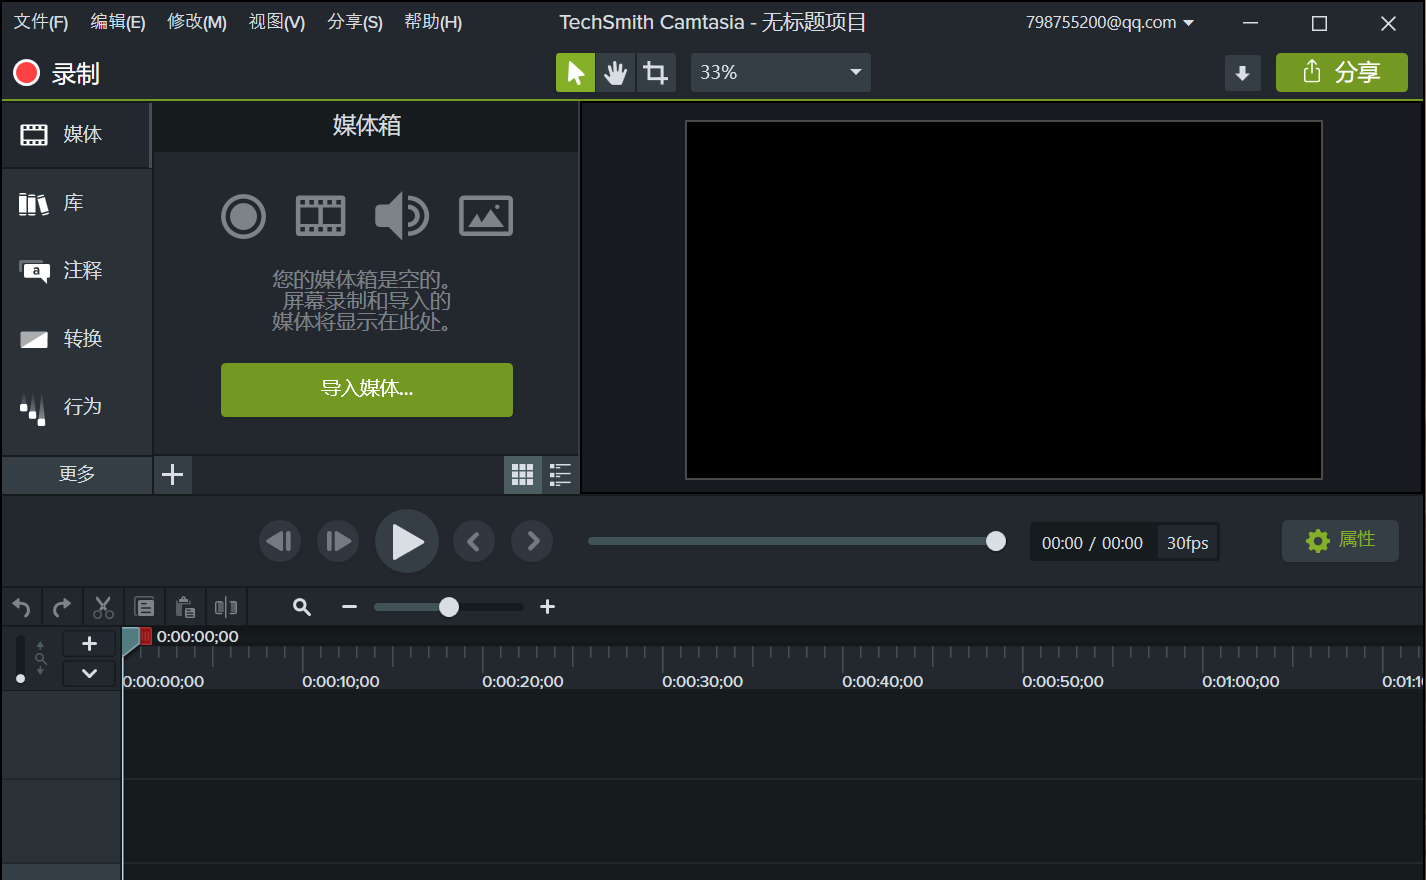Click the audio speaker icon
The height and width of the screenshot is (880, 1426).
(x=402, y=215)
